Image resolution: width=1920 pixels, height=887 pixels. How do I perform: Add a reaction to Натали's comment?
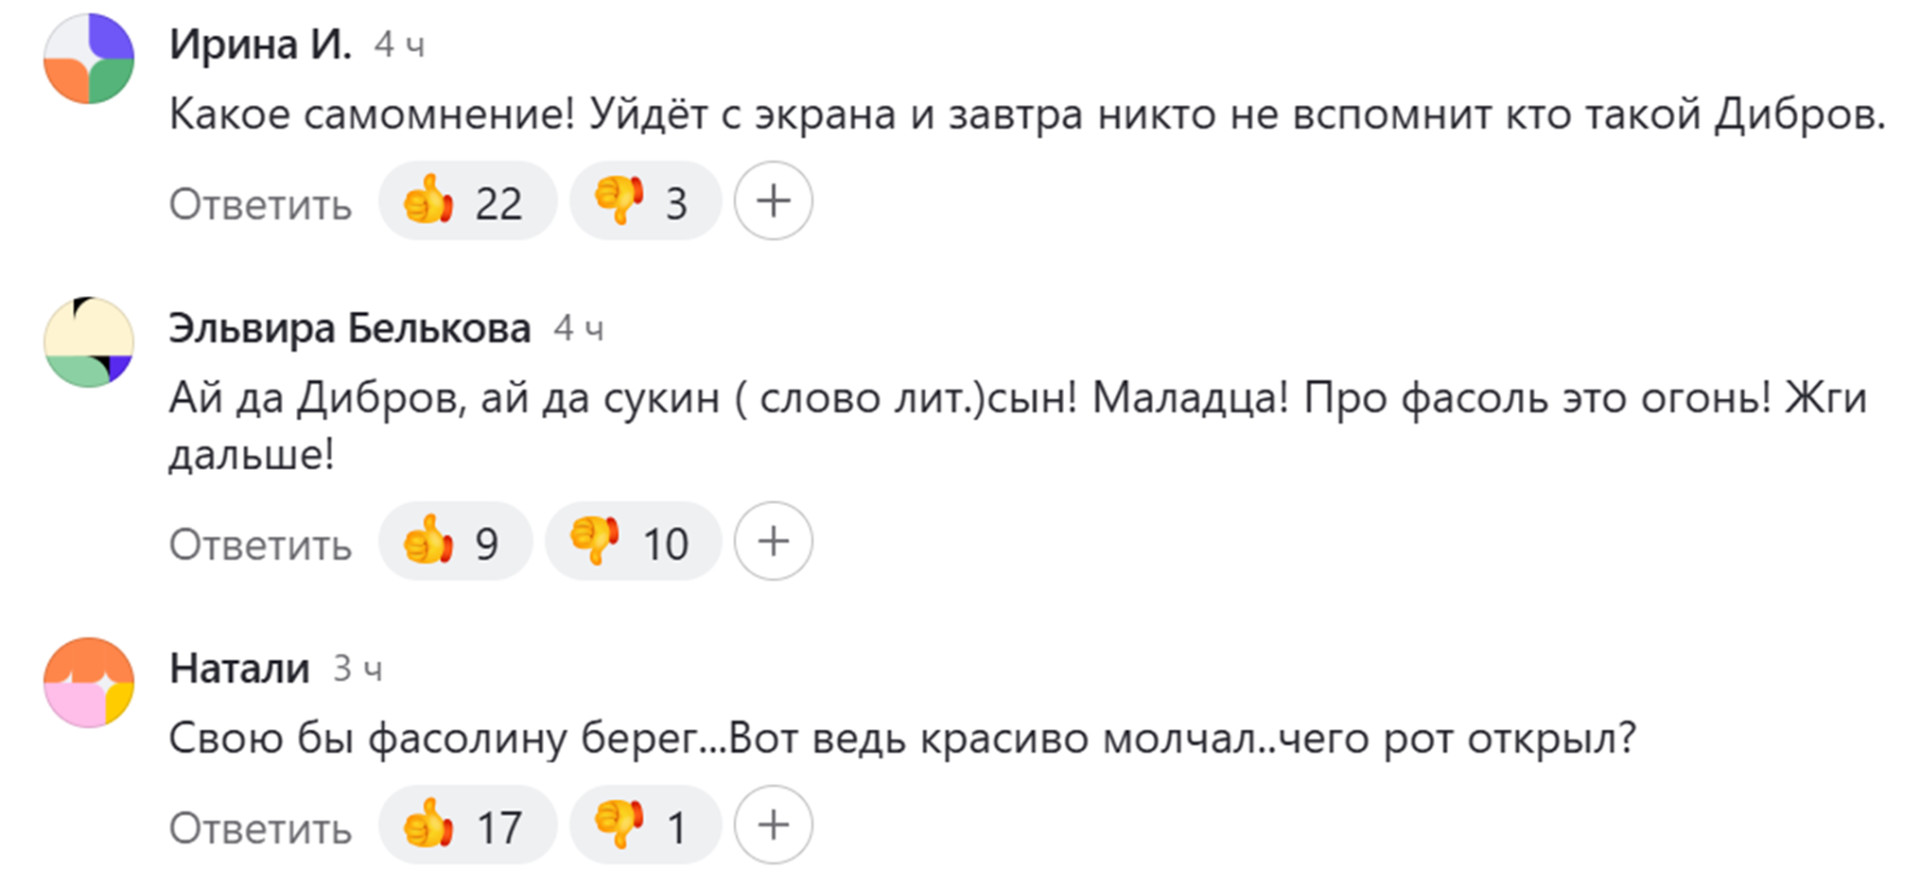point(773,825)
